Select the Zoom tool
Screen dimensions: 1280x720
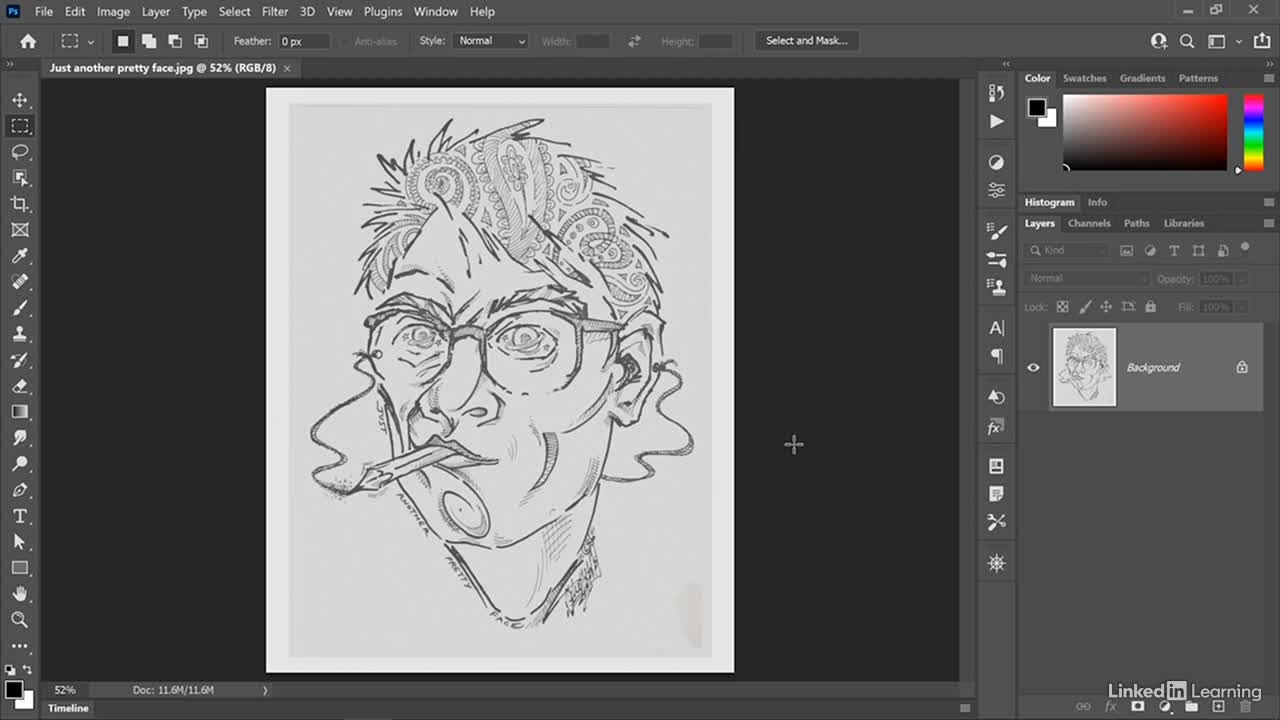click(20, 620)
